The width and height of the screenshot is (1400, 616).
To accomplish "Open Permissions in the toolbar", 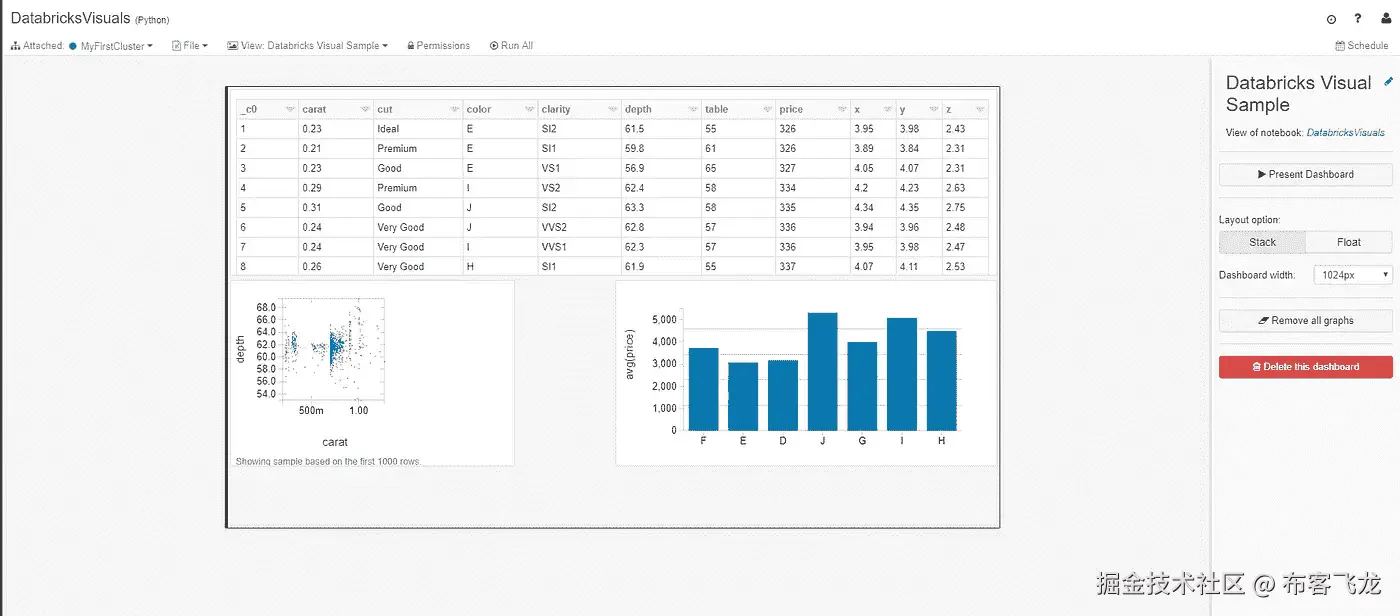I will click(438, 46).
